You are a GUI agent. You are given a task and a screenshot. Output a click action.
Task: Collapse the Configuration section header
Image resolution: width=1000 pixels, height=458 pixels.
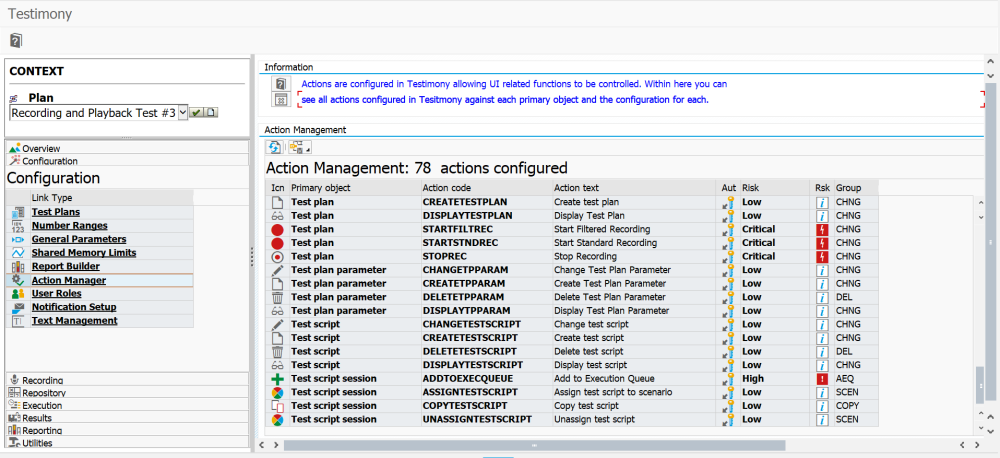point(128,161)
